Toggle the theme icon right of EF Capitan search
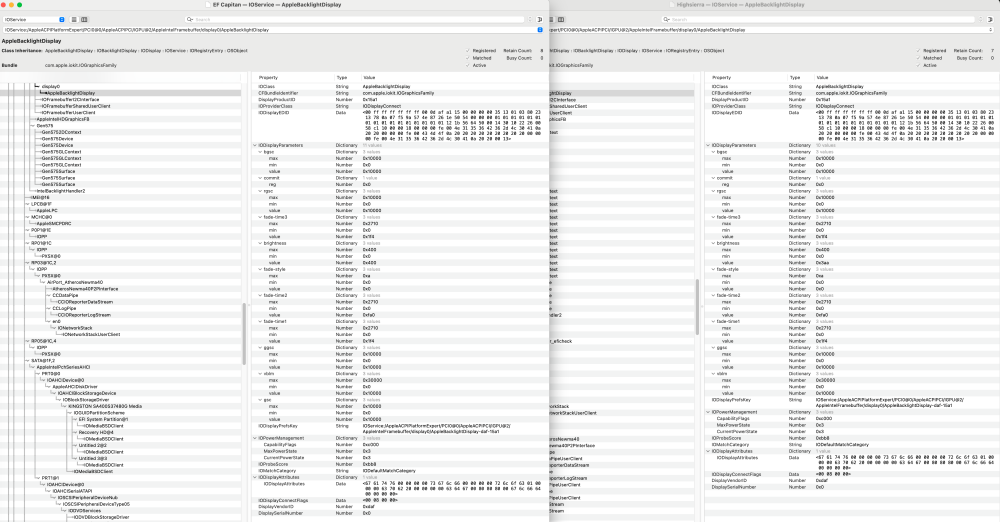The height and width of the screenshot is (522, 1000). click(x=540, y=20)
